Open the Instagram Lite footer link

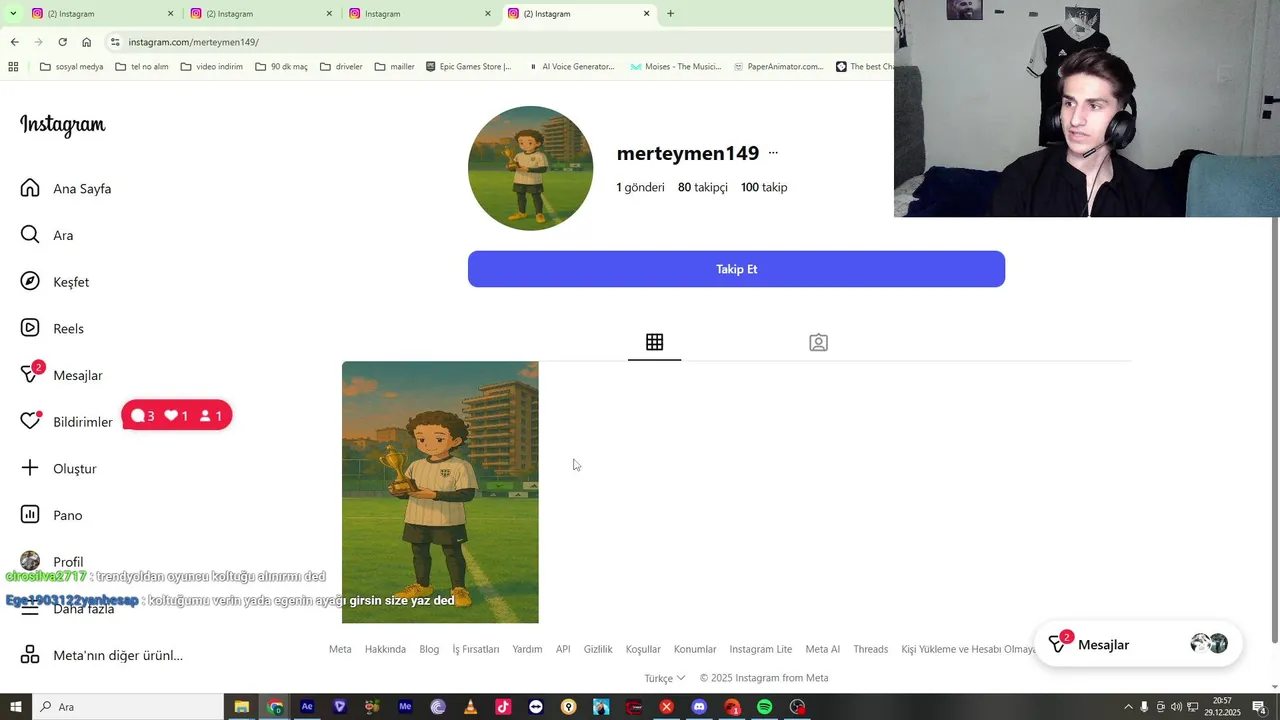tap(761, 649)
